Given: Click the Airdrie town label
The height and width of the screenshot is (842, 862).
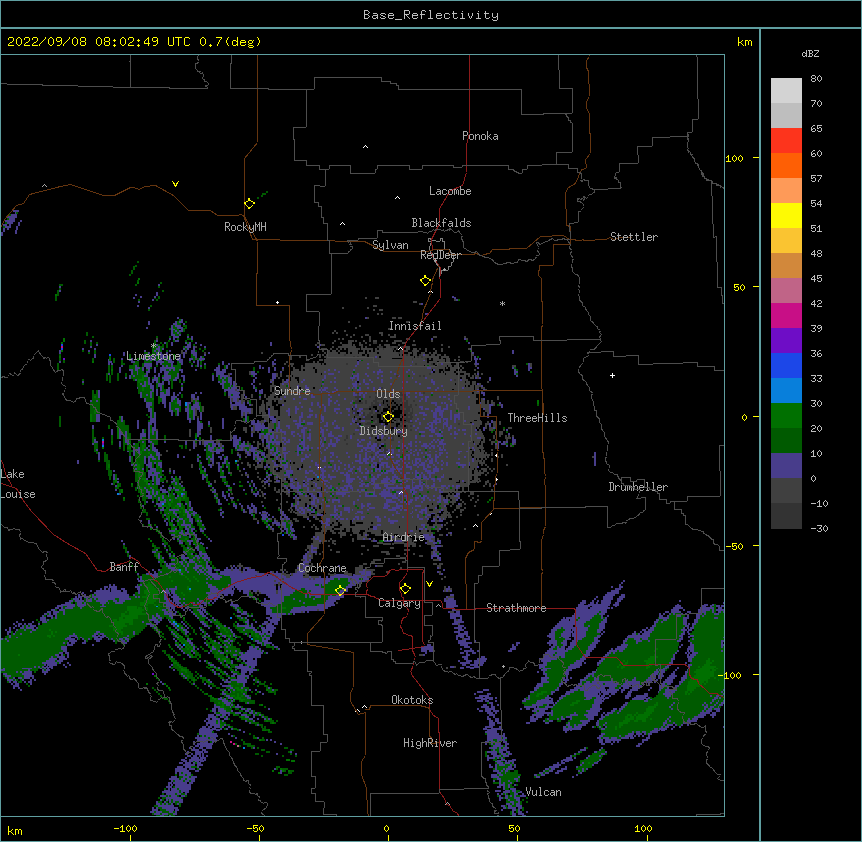Looking at the screenshot, I should (x=404, y=537).
